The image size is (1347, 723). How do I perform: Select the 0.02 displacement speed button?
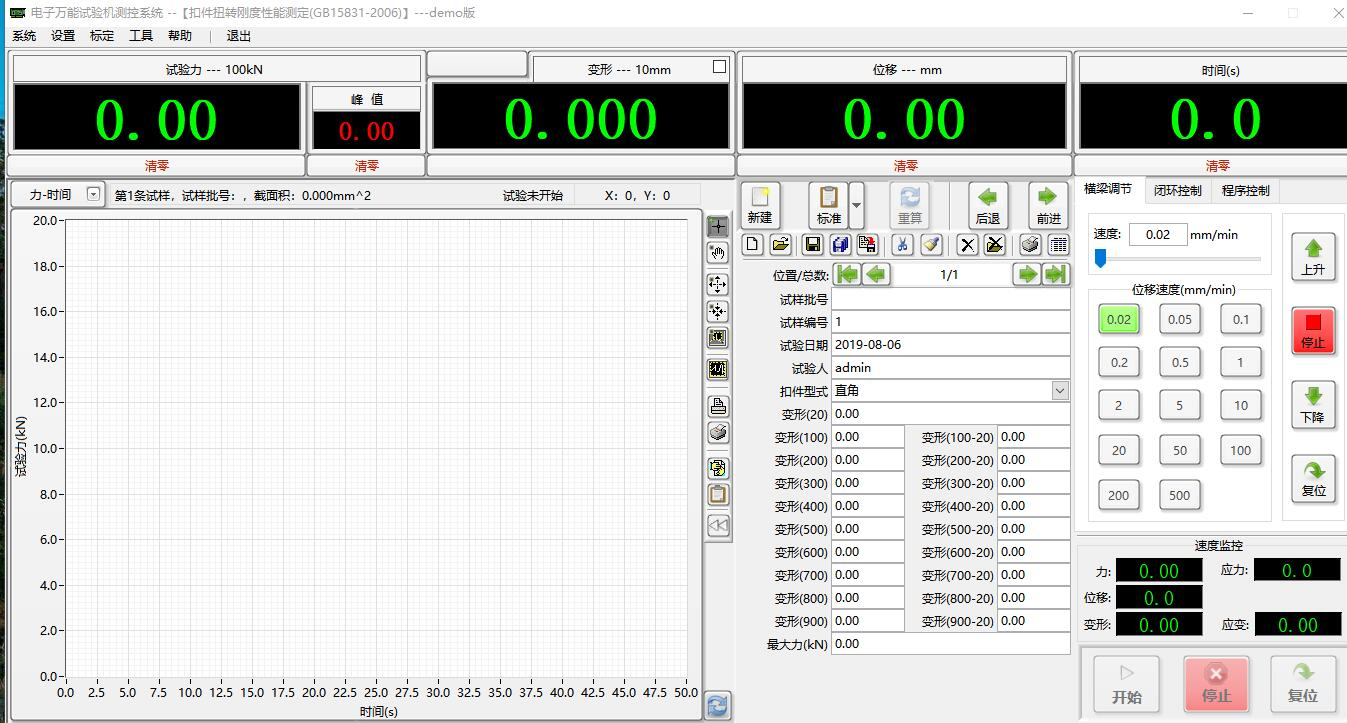(x=1119, y=320)
